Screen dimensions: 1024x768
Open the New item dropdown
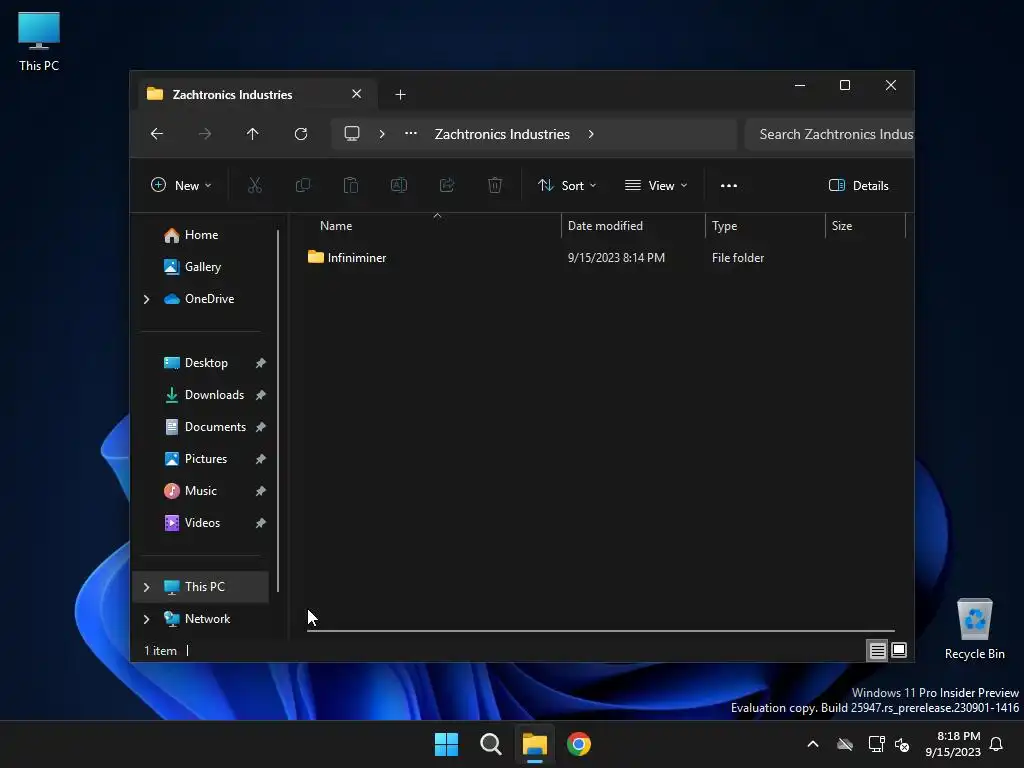[x=181, y=185]
